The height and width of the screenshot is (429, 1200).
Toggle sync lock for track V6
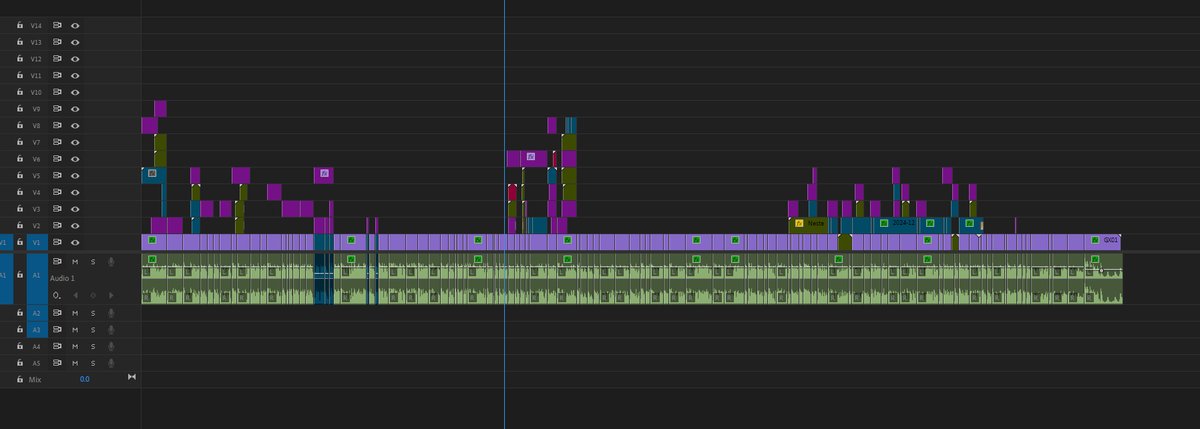pyautogui.click(x=57, y=159)
